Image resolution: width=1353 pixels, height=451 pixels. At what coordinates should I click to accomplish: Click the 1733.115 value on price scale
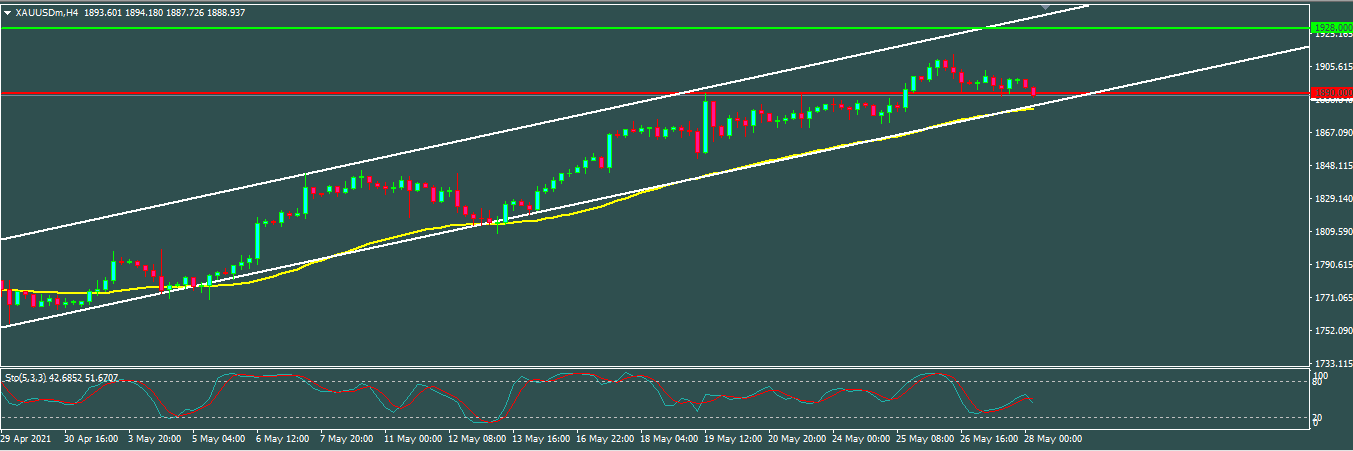point(1332,363)
